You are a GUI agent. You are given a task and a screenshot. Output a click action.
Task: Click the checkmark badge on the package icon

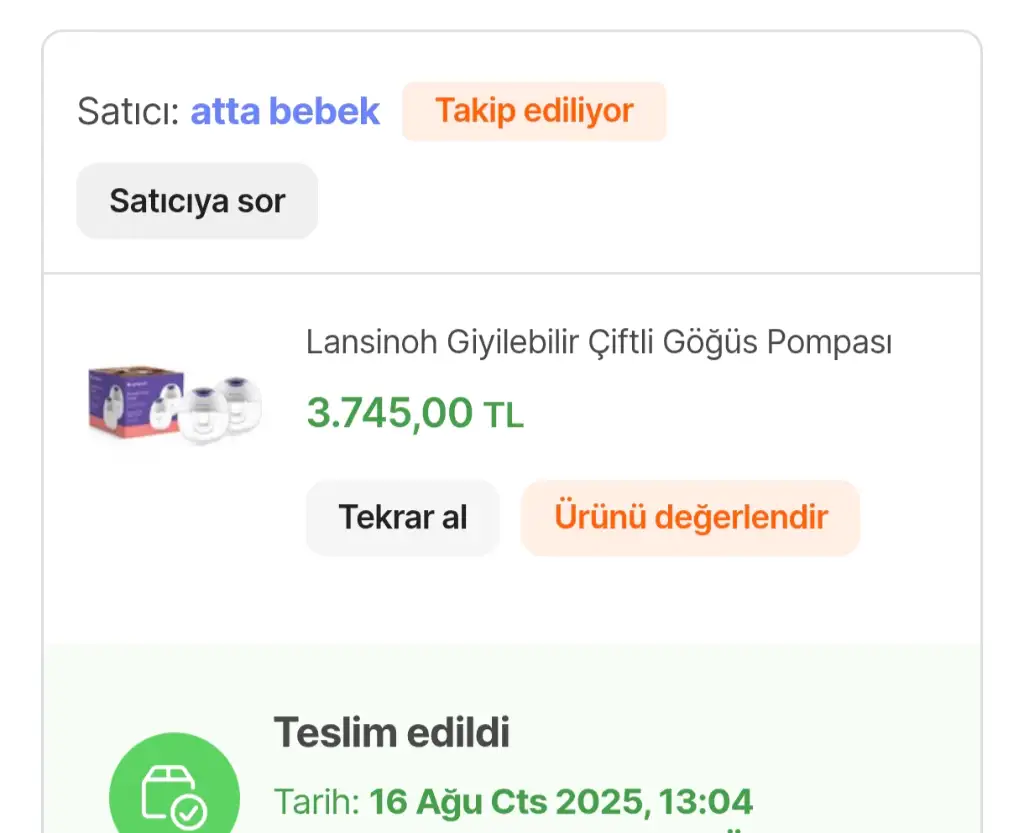click(x=188, y=812)
